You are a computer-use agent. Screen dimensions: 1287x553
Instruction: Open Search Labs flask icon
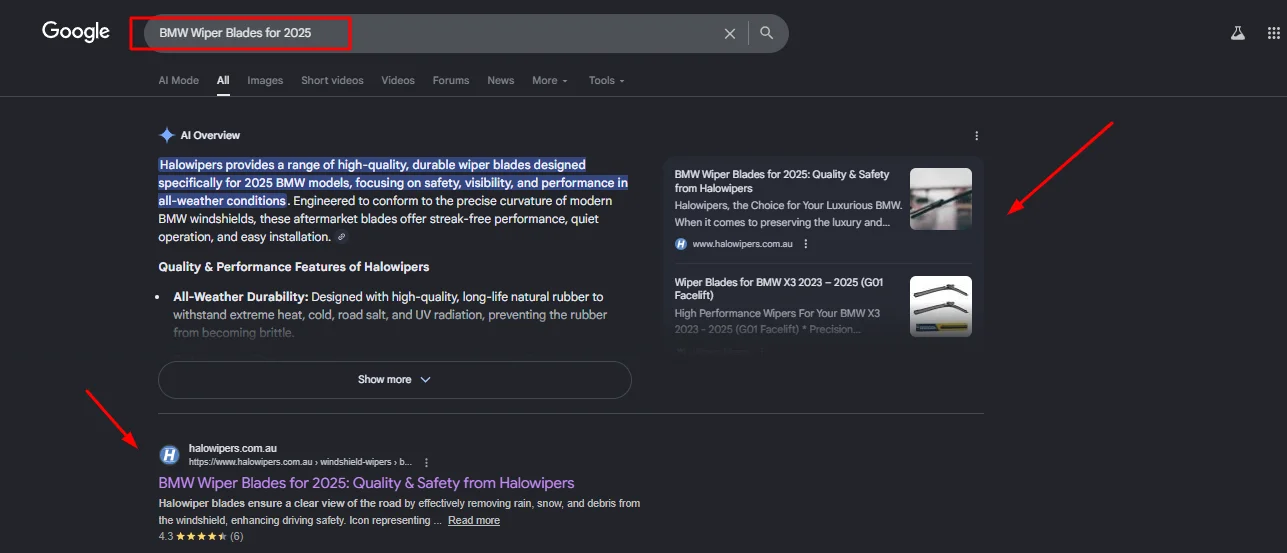[1238, 33]
